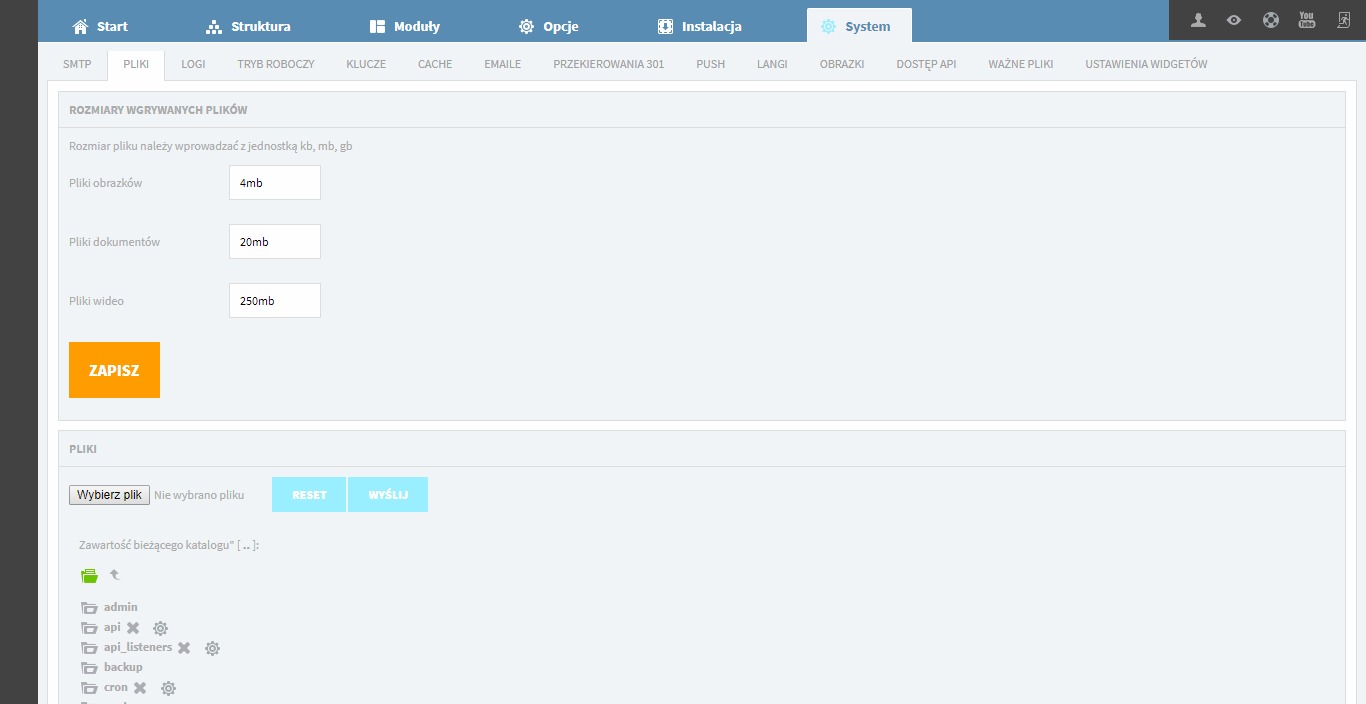Click the RESET button
The height and width of the screenshot is (704, 1366).
click(309, 495)
